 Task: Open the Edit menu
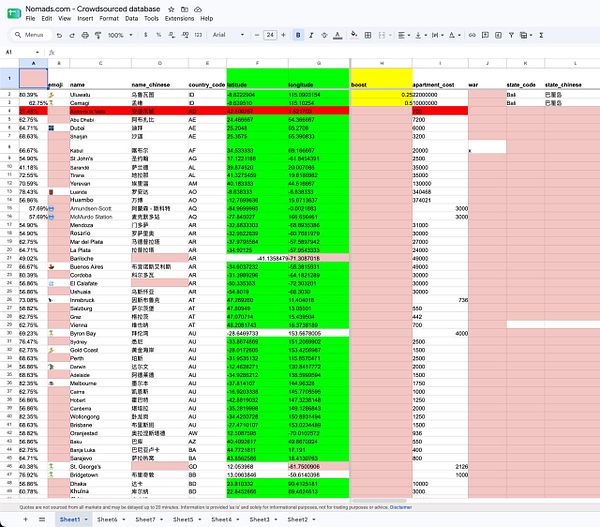point(47,18)
